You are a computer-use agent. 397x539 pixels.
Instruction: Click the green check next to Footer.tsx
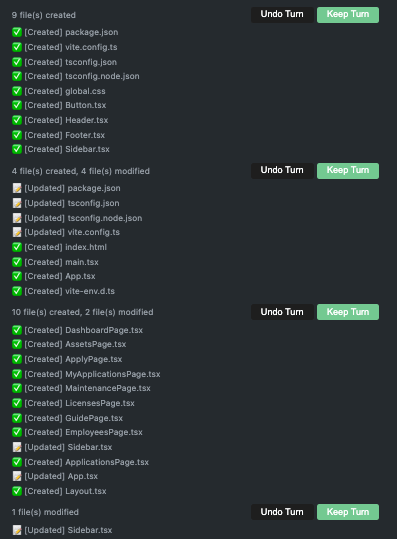17,135
